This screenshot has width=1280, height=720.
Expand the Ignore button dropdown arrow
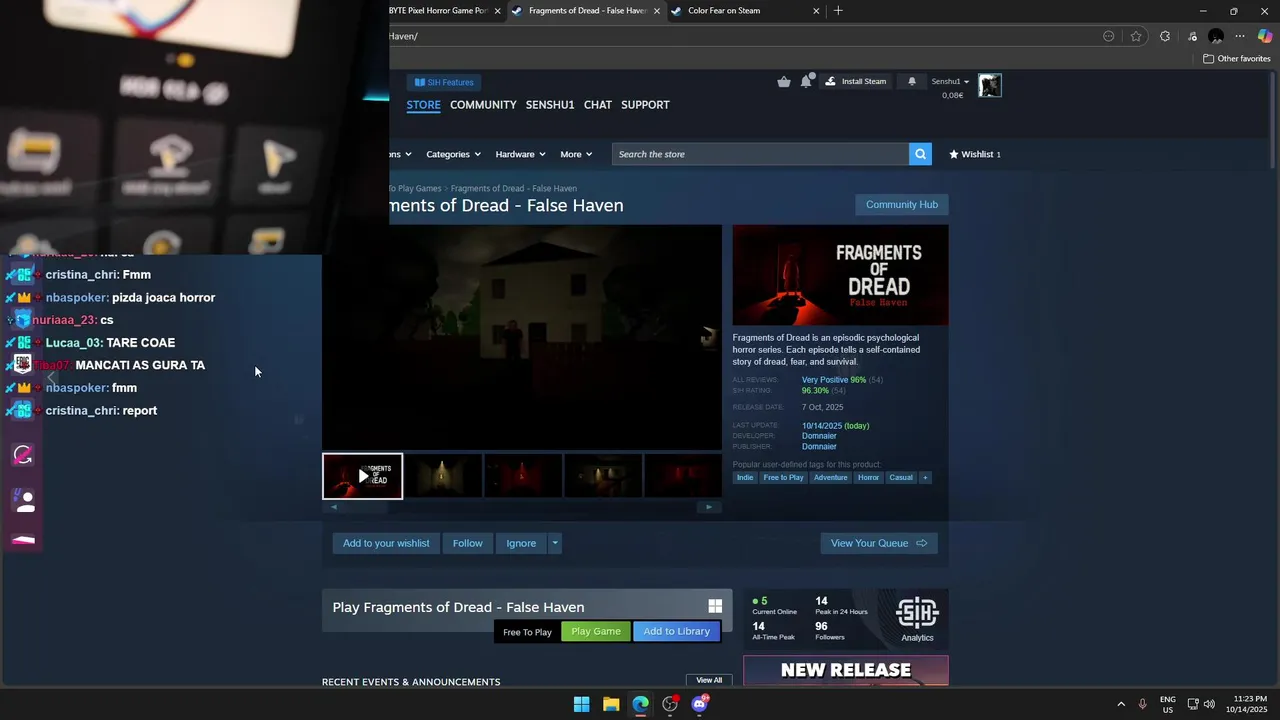[x=555, y=543]
